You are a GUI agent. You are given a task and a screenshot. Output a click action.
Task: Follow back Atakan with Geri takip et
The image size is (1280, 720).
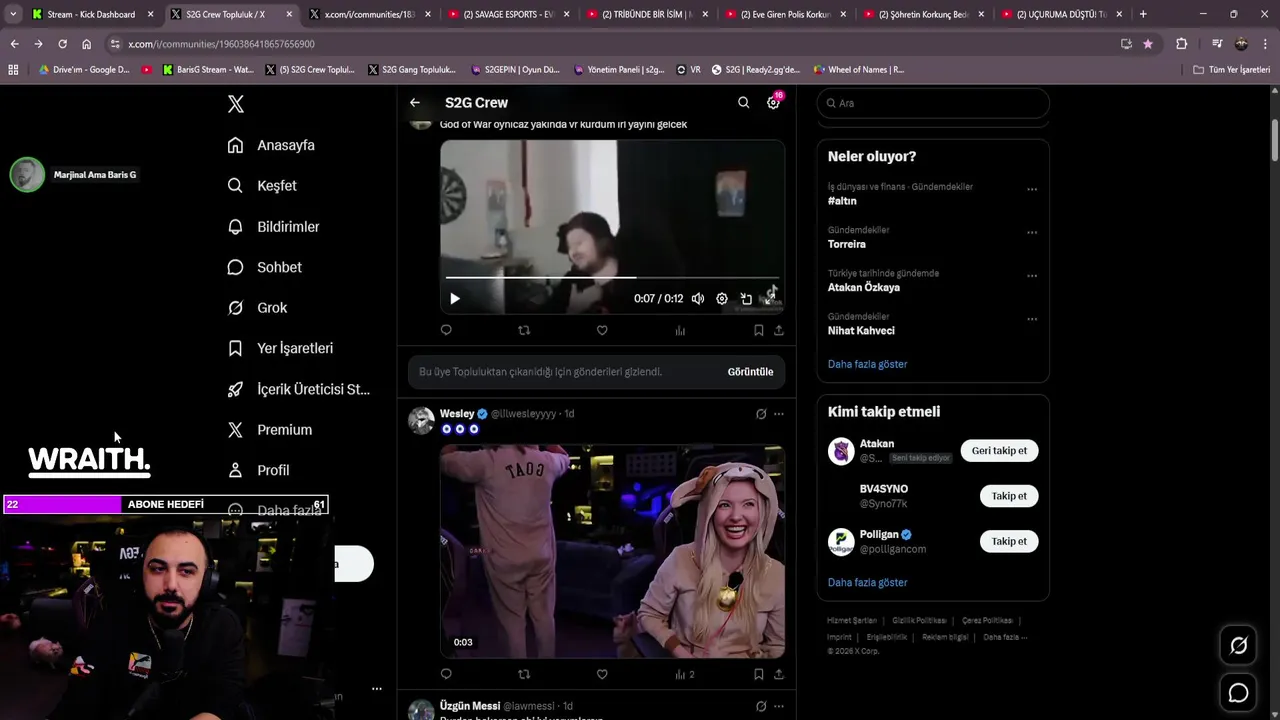click(999, 451)
